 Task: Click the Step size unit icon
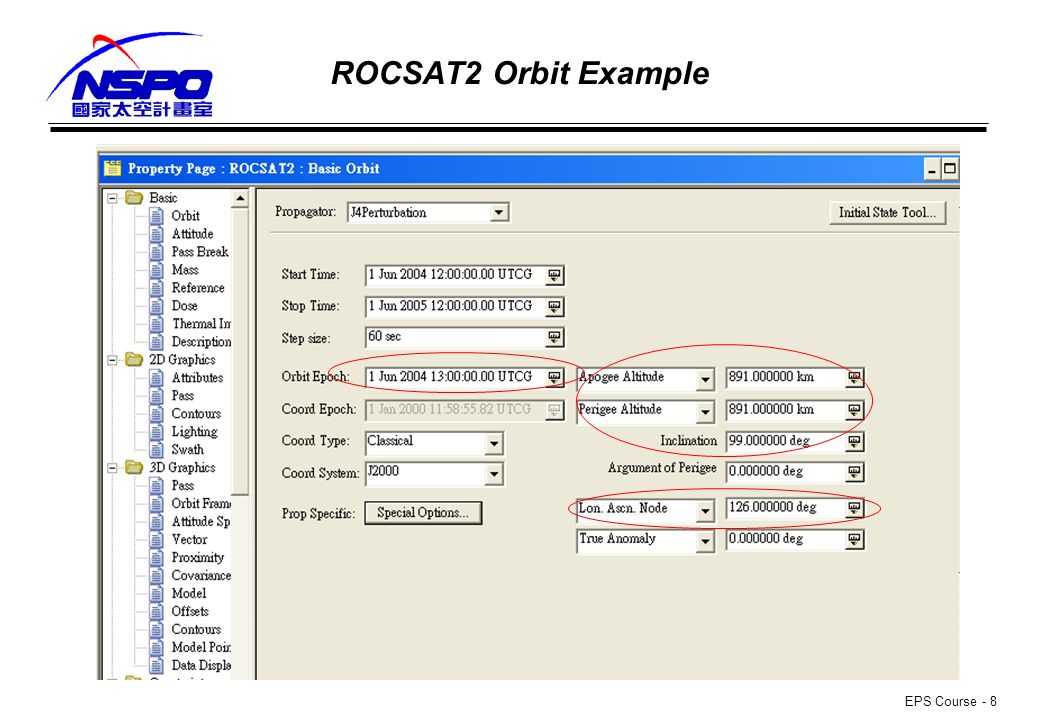[554, 337]
